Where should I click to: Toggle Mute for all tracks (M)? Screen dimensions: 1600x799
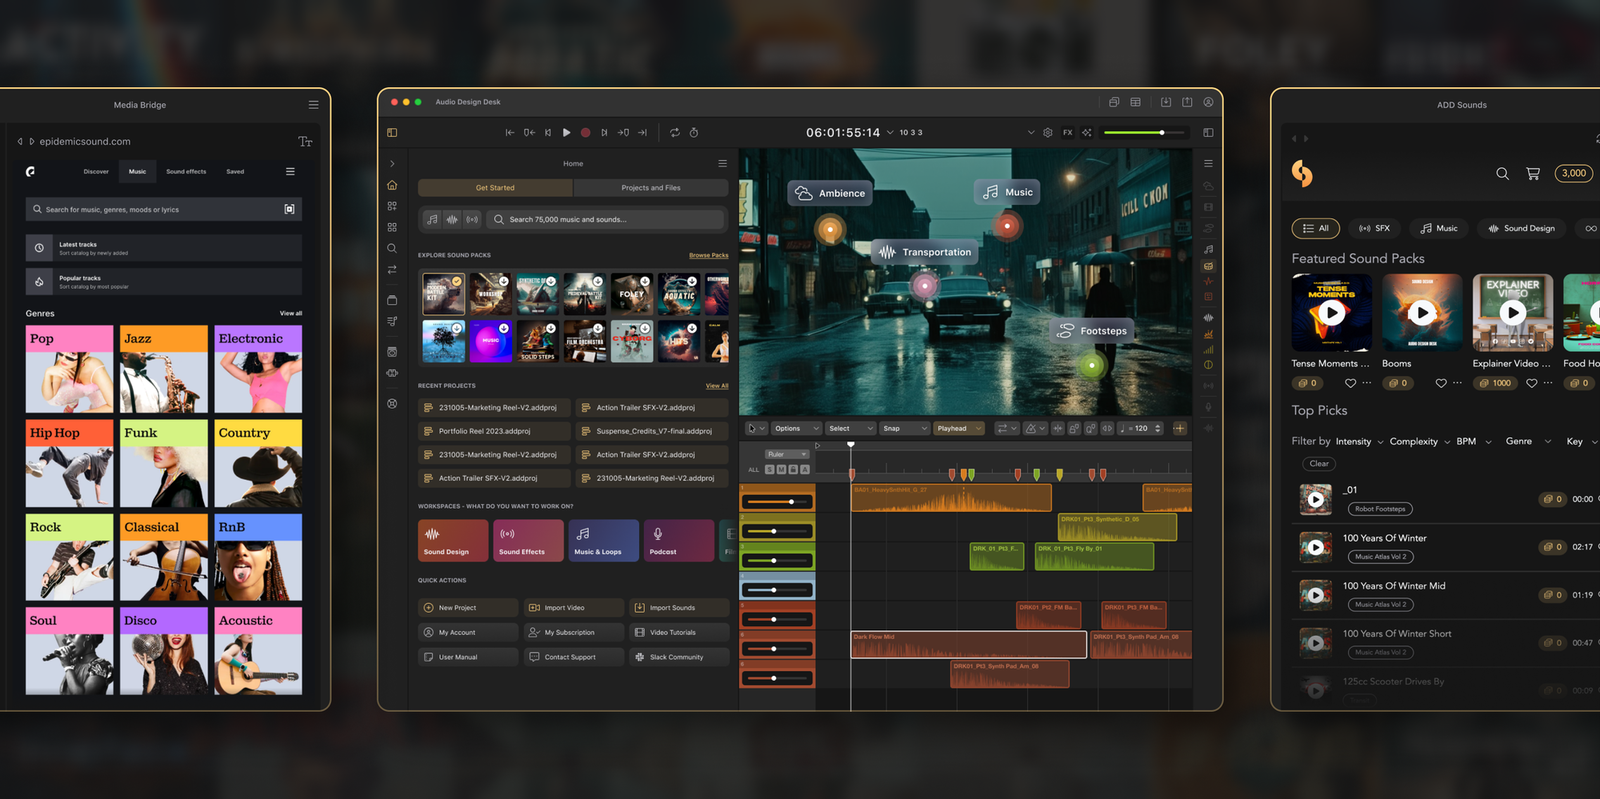782,469
